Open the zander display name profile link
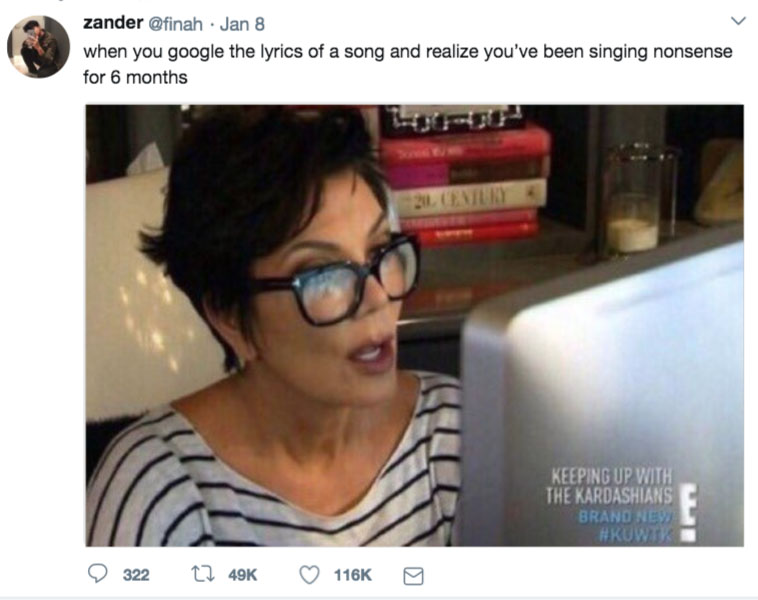 coord(113,23)
